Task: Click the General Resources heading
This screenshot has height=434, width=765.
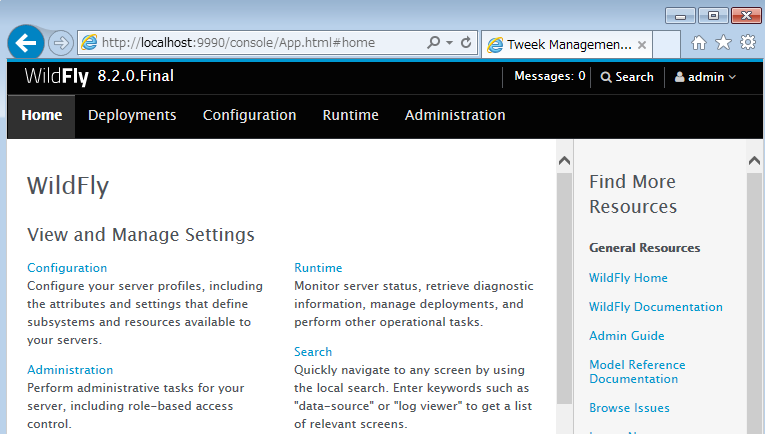Action: (x=644, y=248)
